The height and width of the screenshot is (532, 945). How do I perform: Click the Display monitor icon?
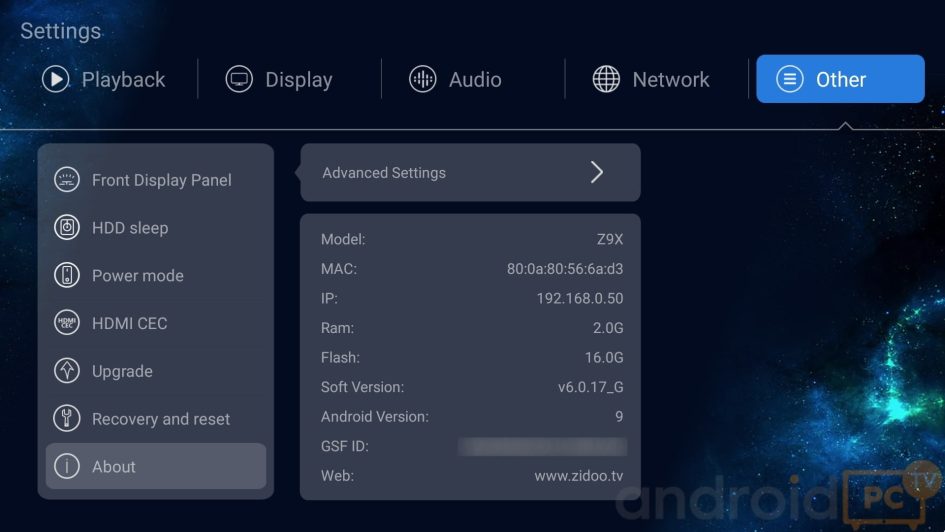click(x=239, y=79)
